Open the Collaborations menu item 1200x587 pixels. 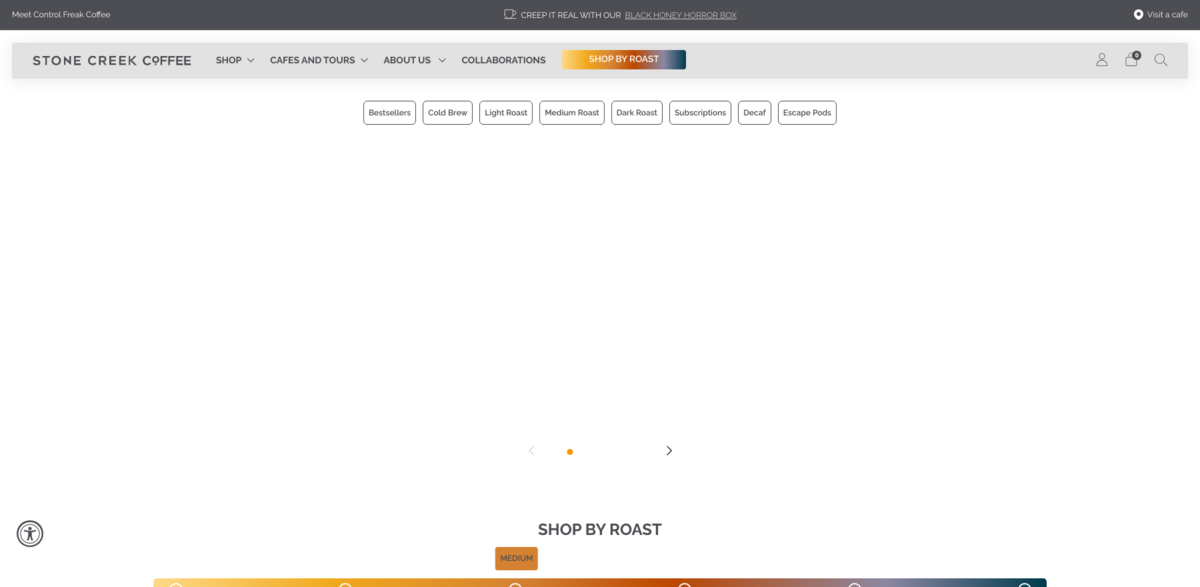click(503, 60)
